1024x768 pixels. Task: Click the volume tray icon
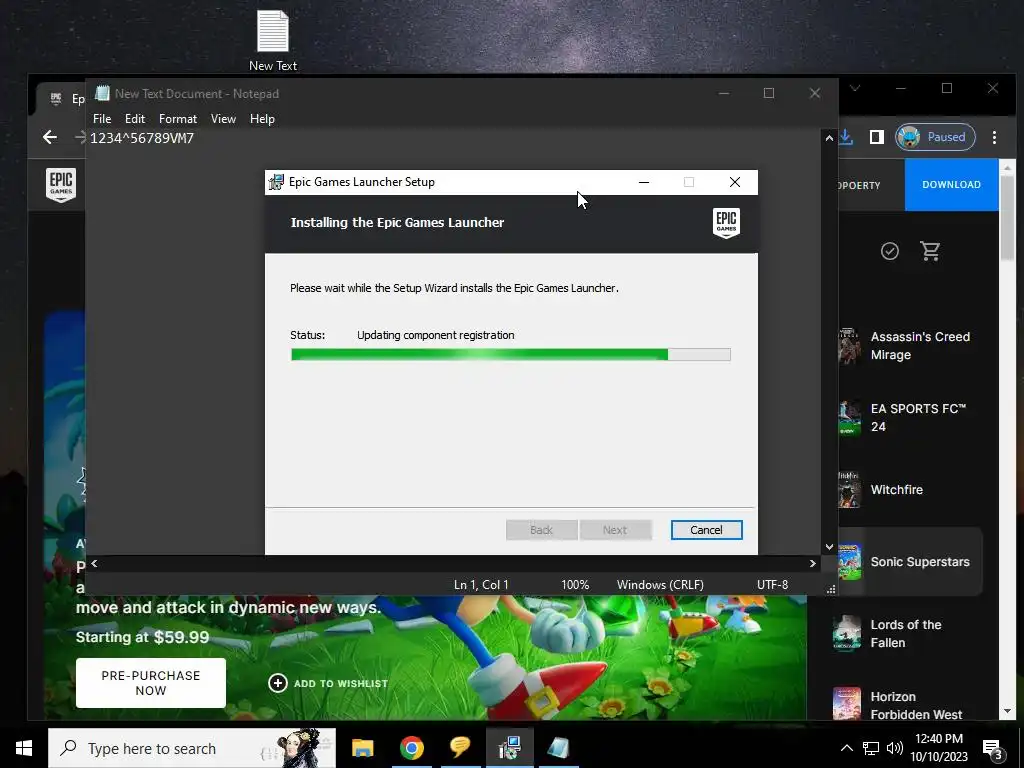pos(895,748)
